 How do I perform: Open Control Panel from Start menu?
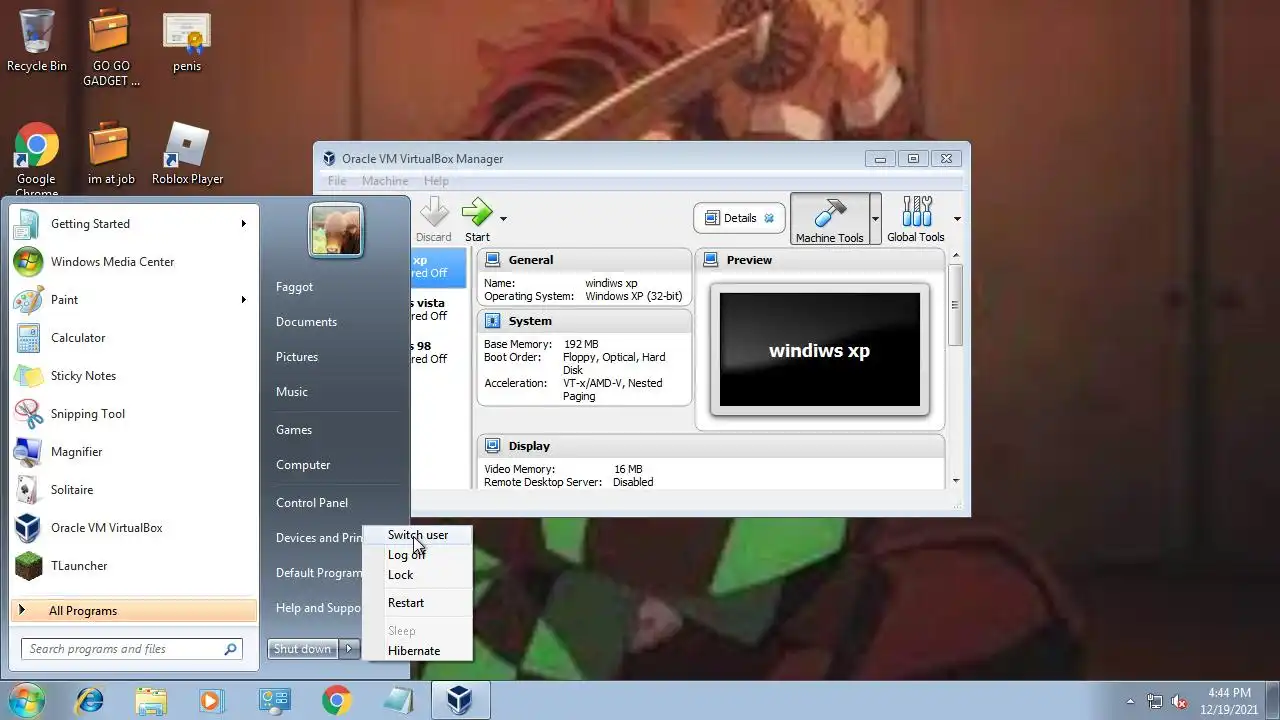(312, 503)
